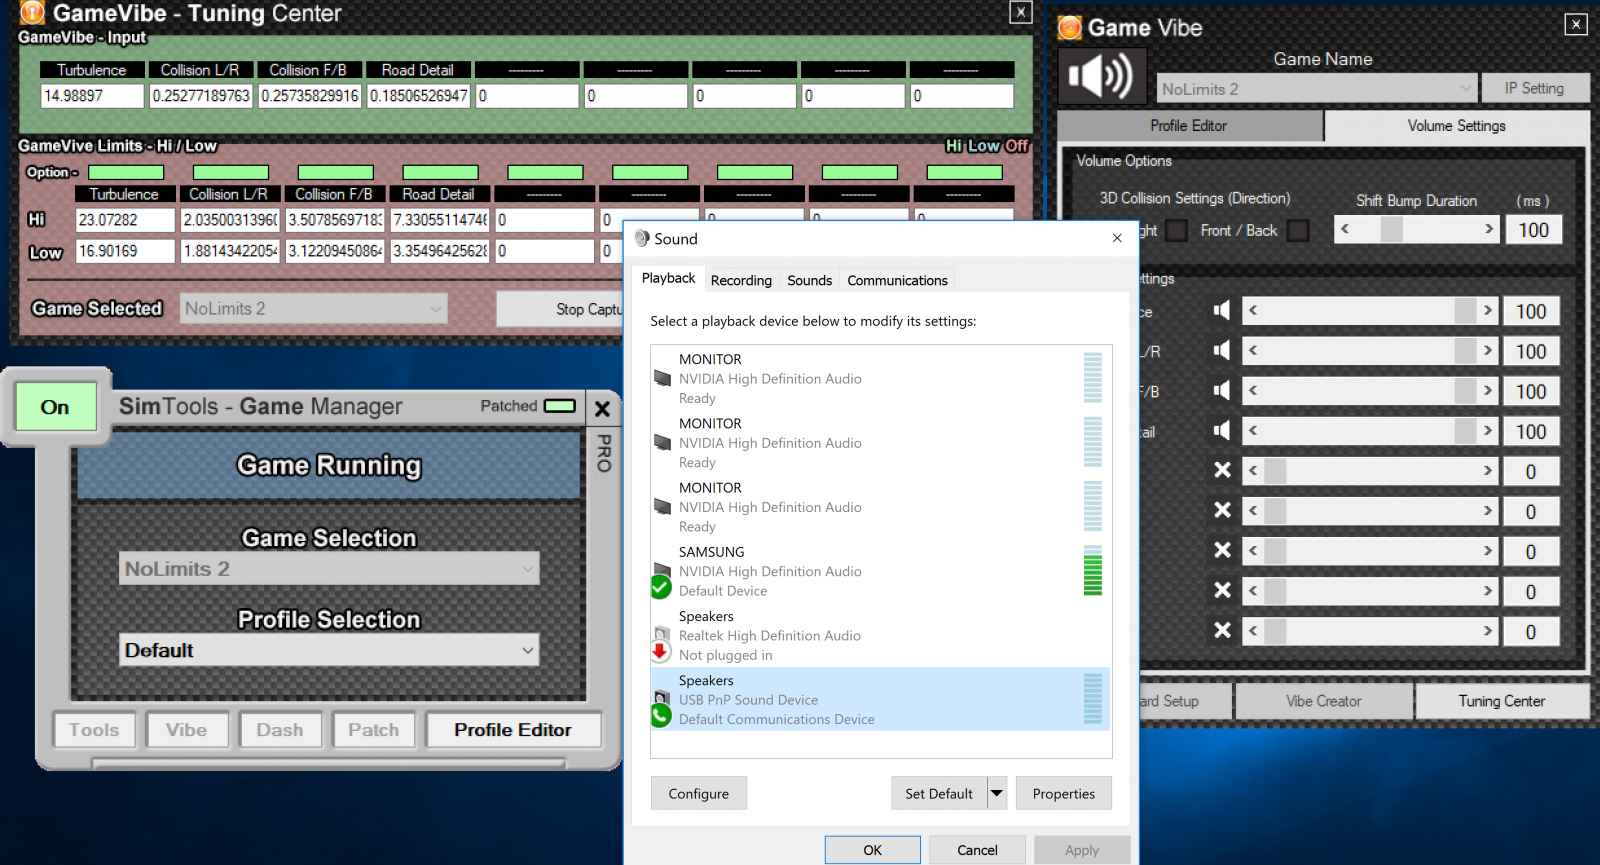This screenshot has height=865, width=1600.
Task: Open Game Selected dropdown in Tuning Center
Action: (314, 309)
